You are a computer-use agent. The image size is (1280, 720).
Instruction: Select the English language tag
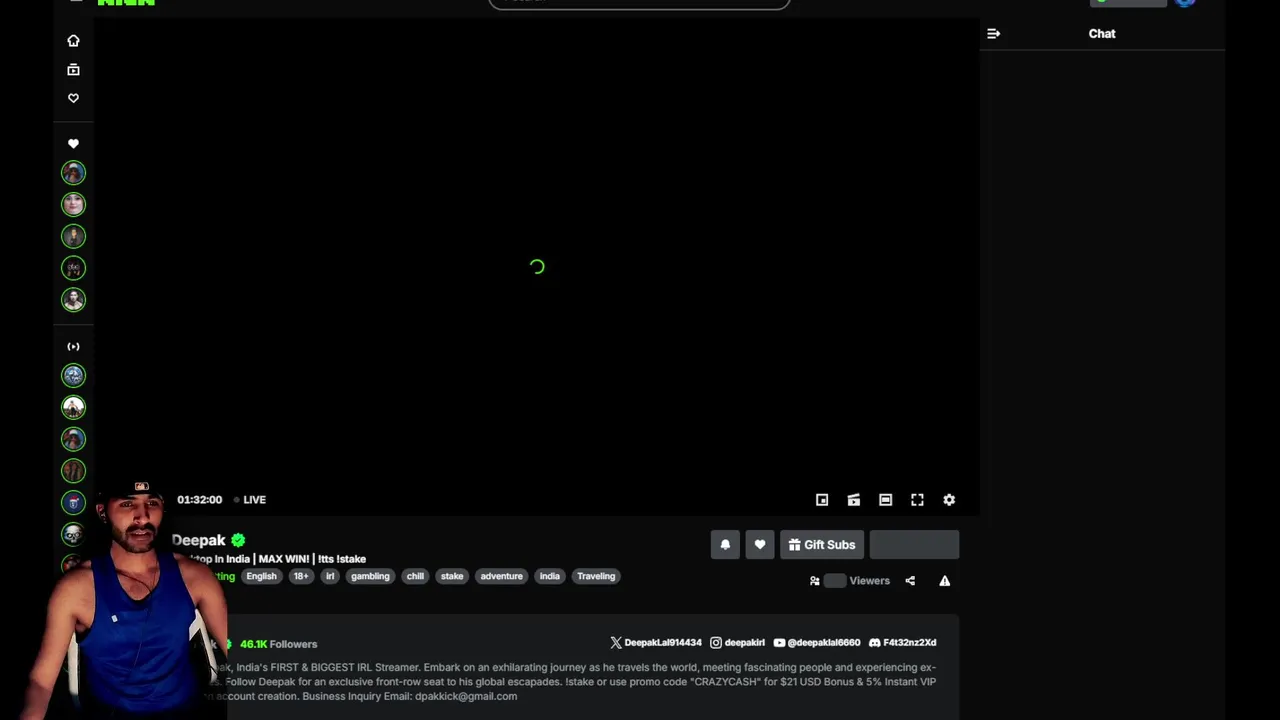pyautogui.click(x=261, y=576)
